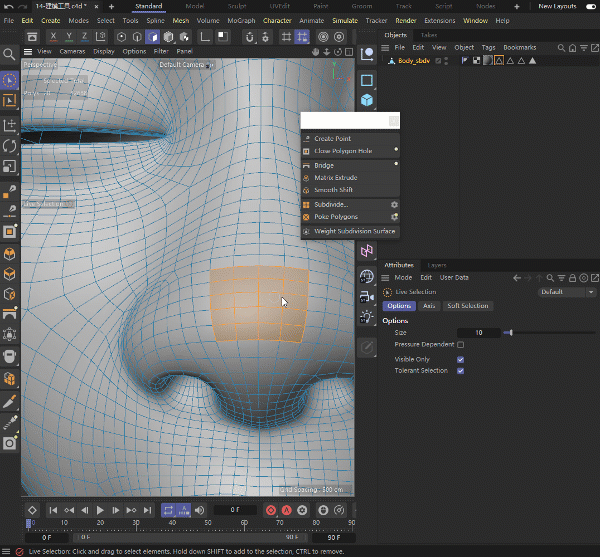Click the Light object icon
600x557 pixels.
click(x=367, y=316)
